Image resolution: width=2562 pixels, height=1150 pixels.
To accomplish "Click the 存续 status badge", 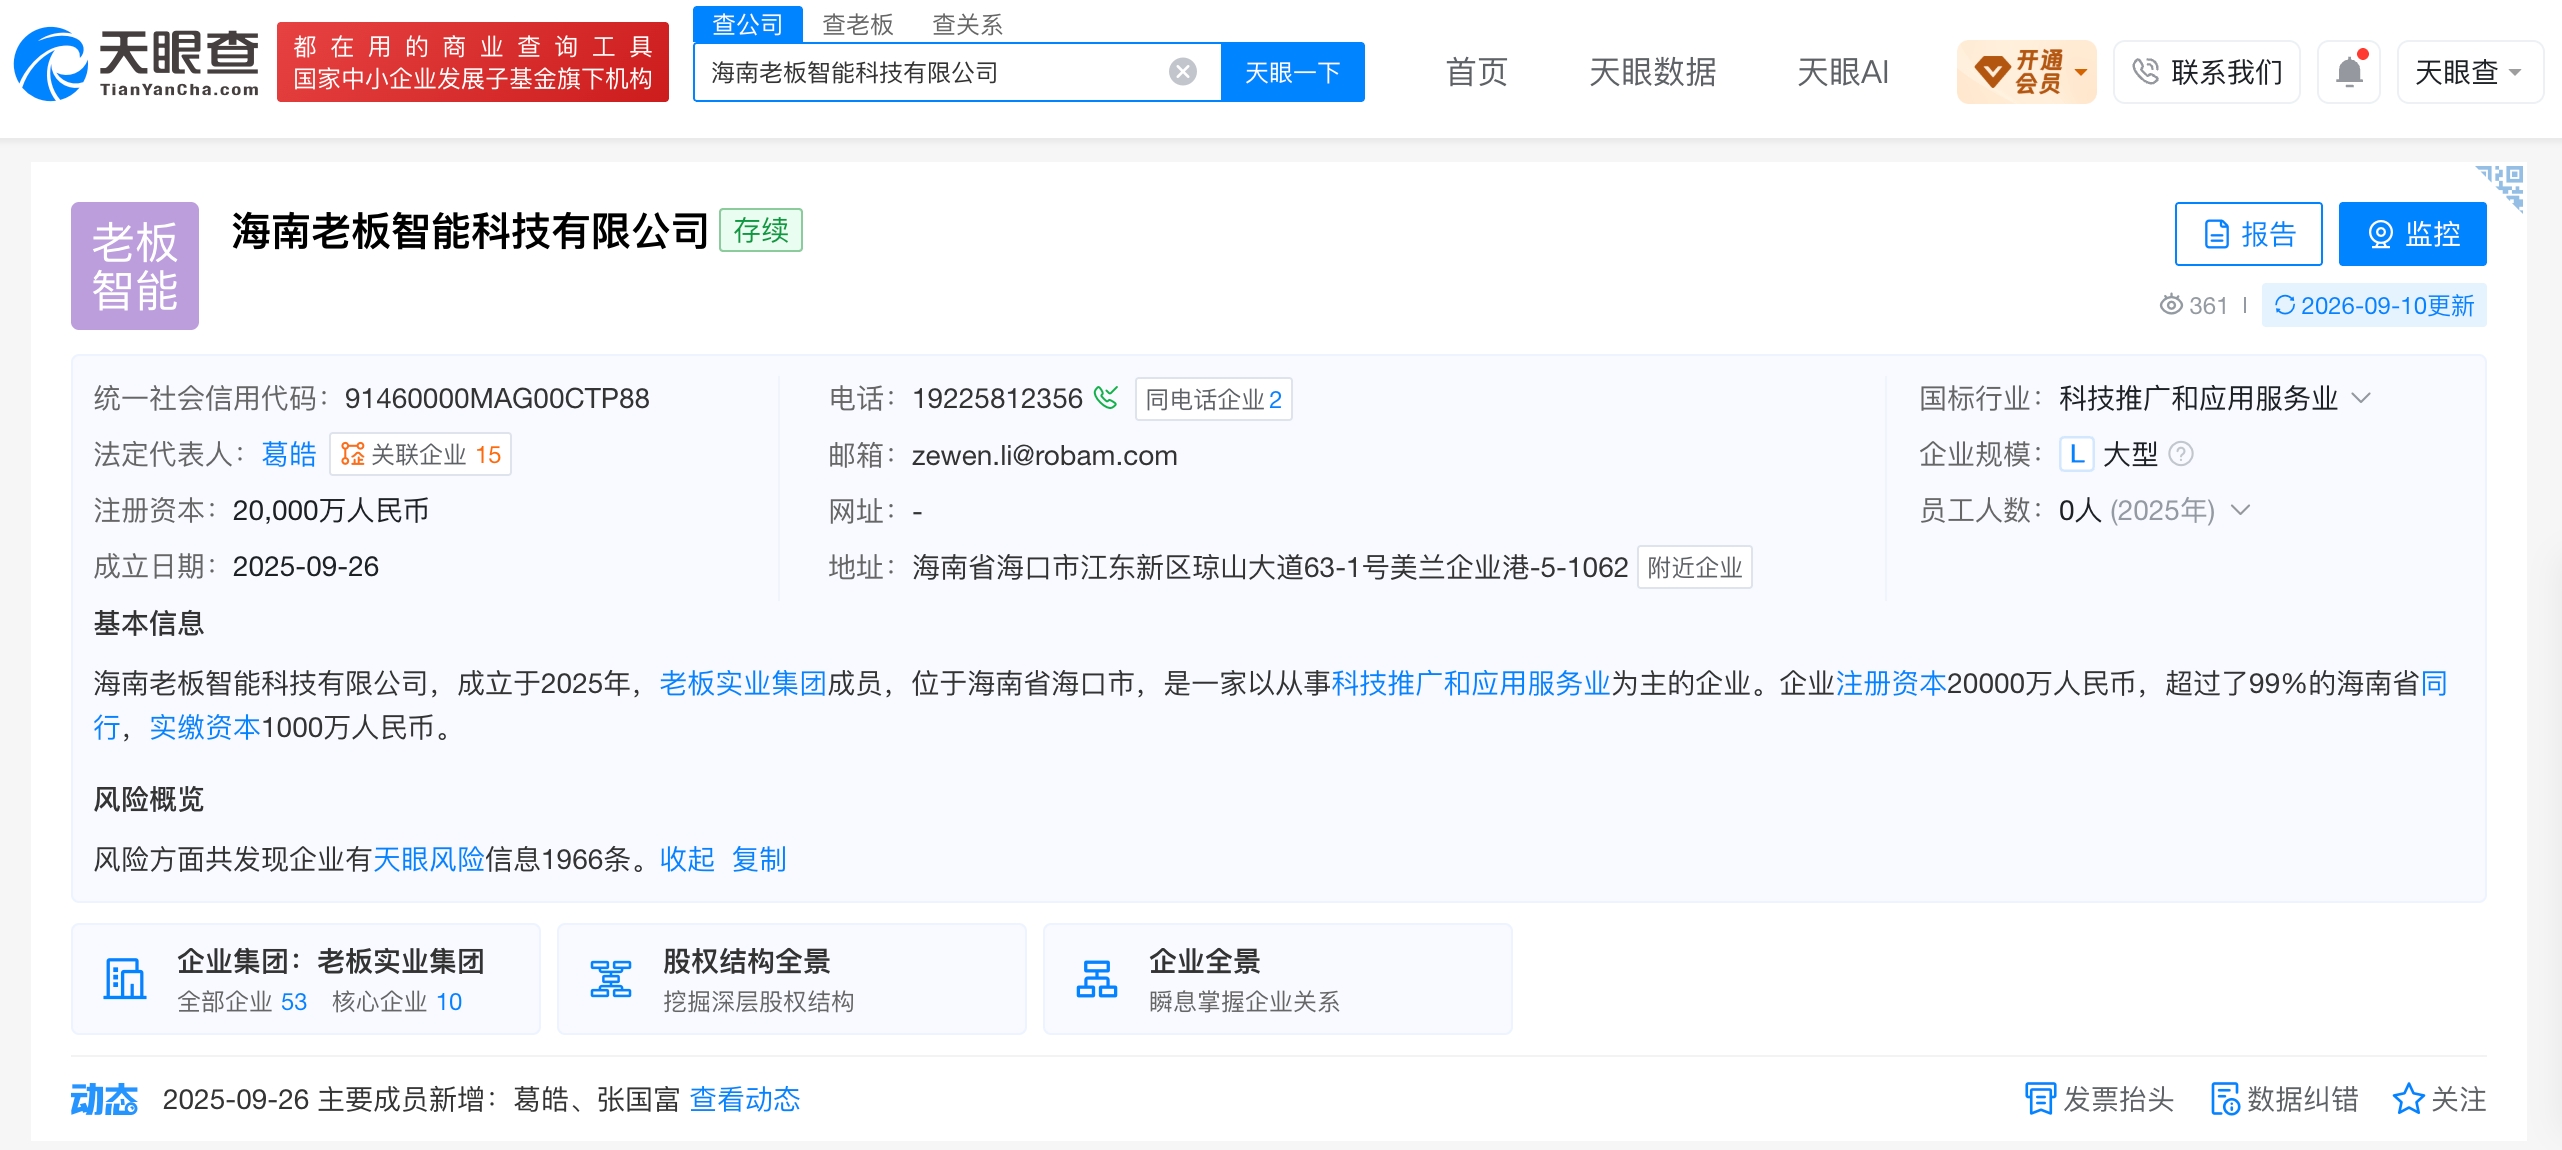I will (x=761, y=231).
